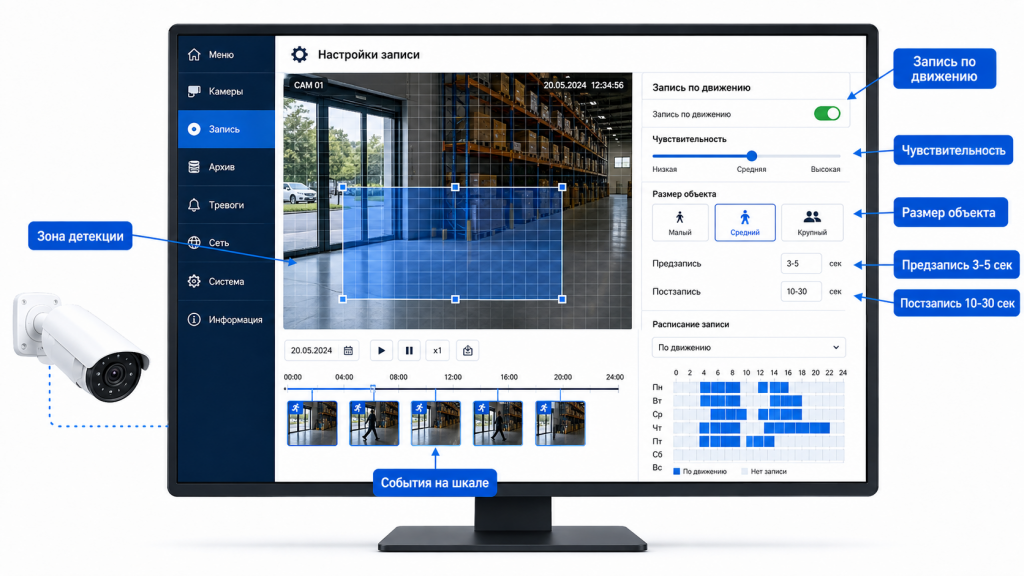The width and height of the screenshot is (1024, 576).
Task: Click the bottom-middle detection zone handle
Action: 455,299
